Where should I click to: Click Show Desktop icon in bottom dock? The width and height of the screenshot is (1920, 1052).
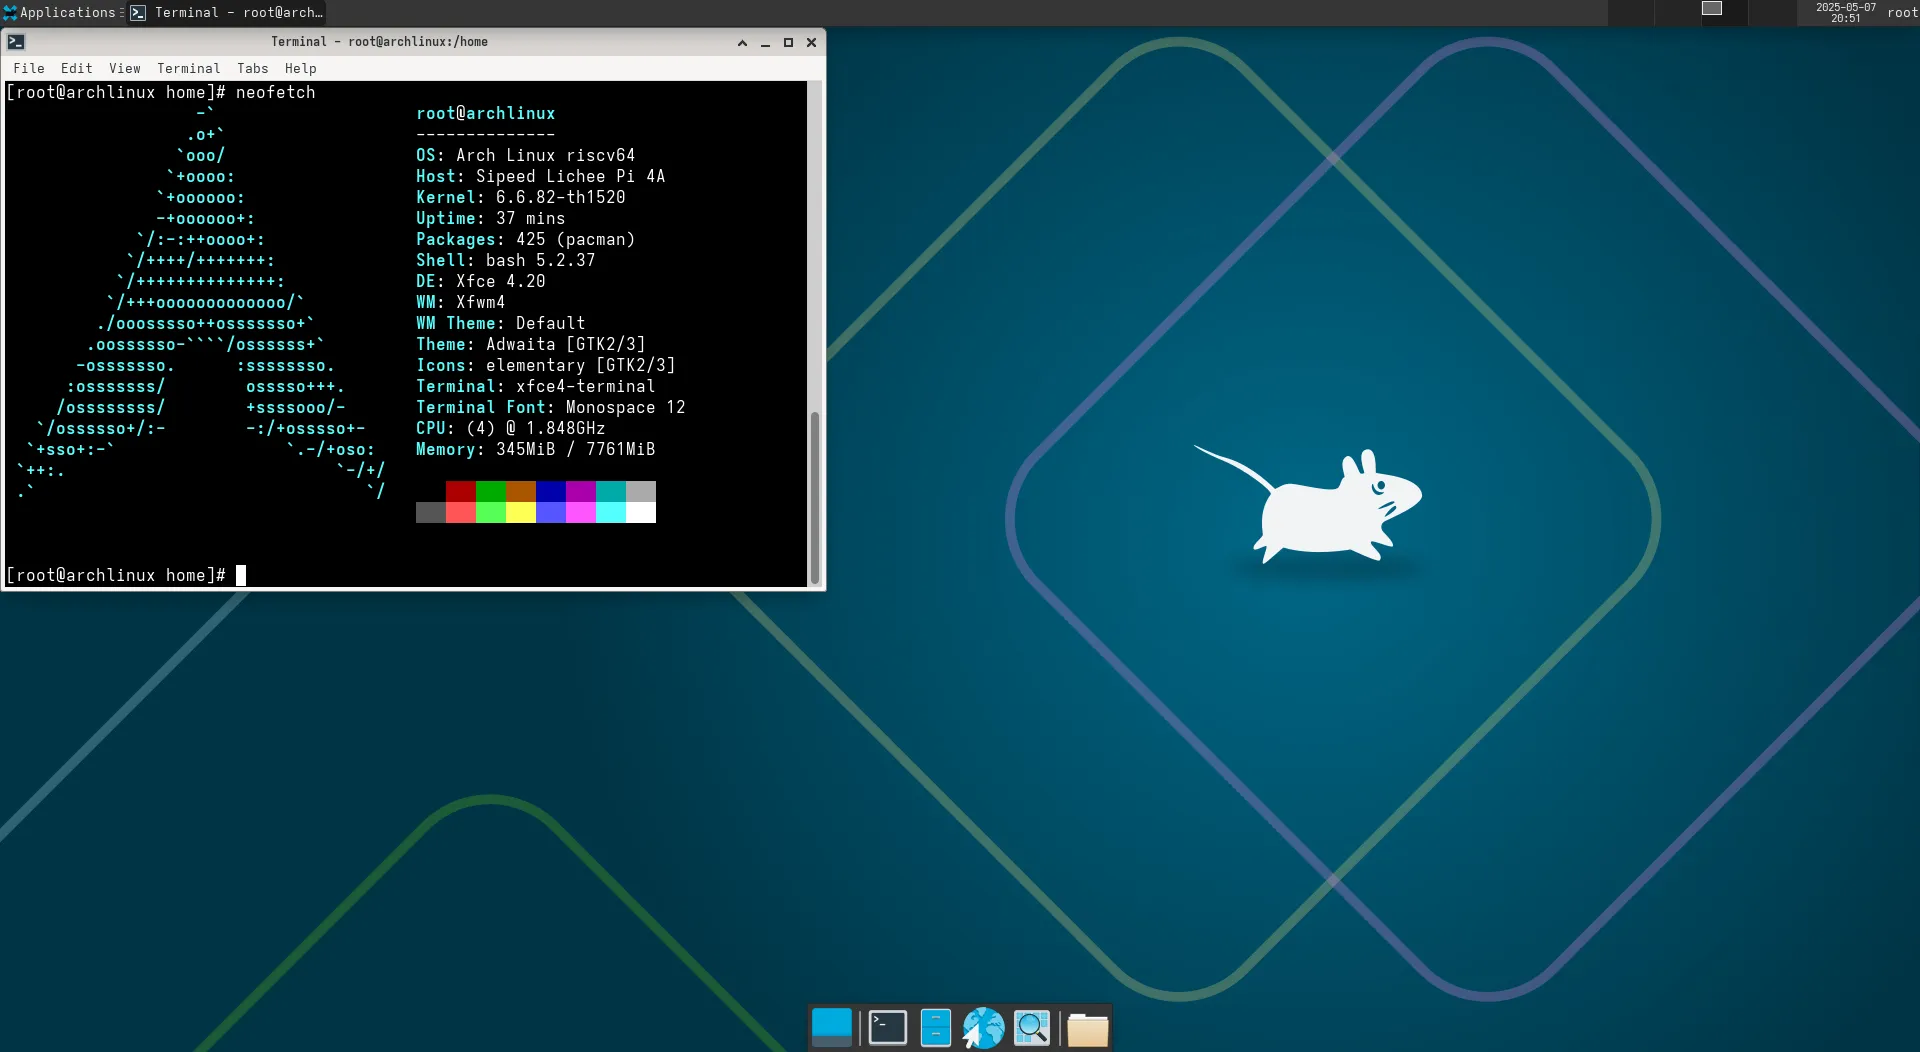(x=832, y=1027)
